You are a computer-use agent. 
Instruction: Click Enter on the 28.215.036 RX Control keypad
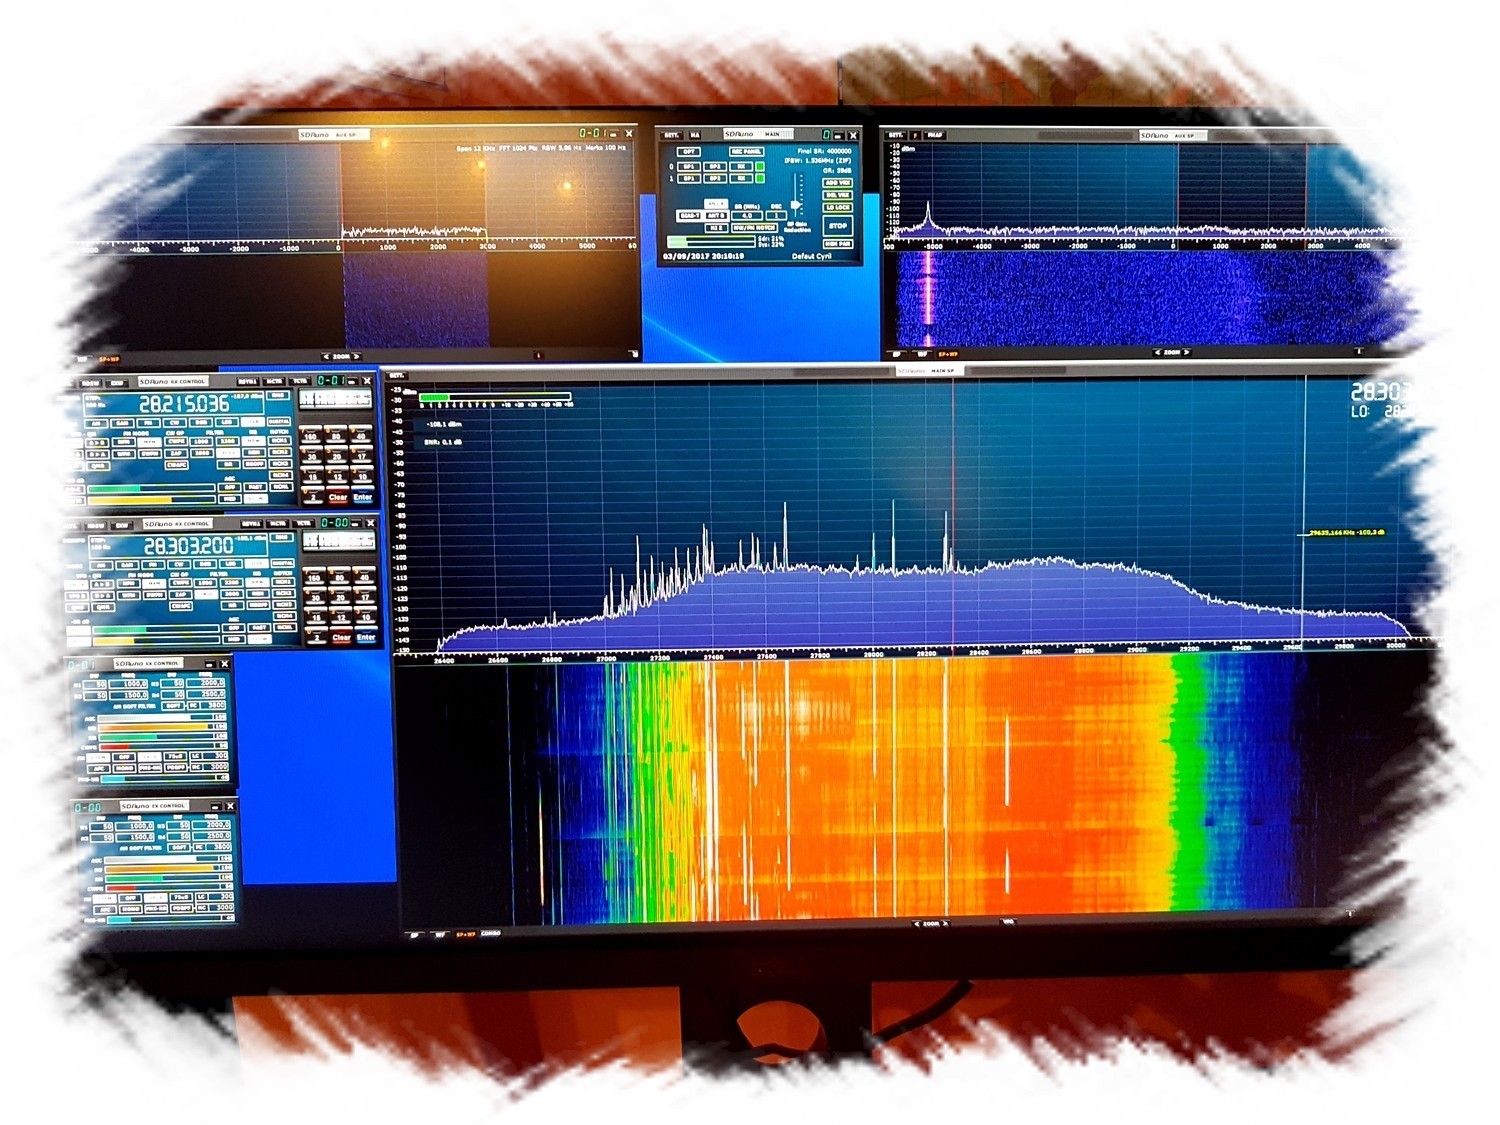[363, 495]
